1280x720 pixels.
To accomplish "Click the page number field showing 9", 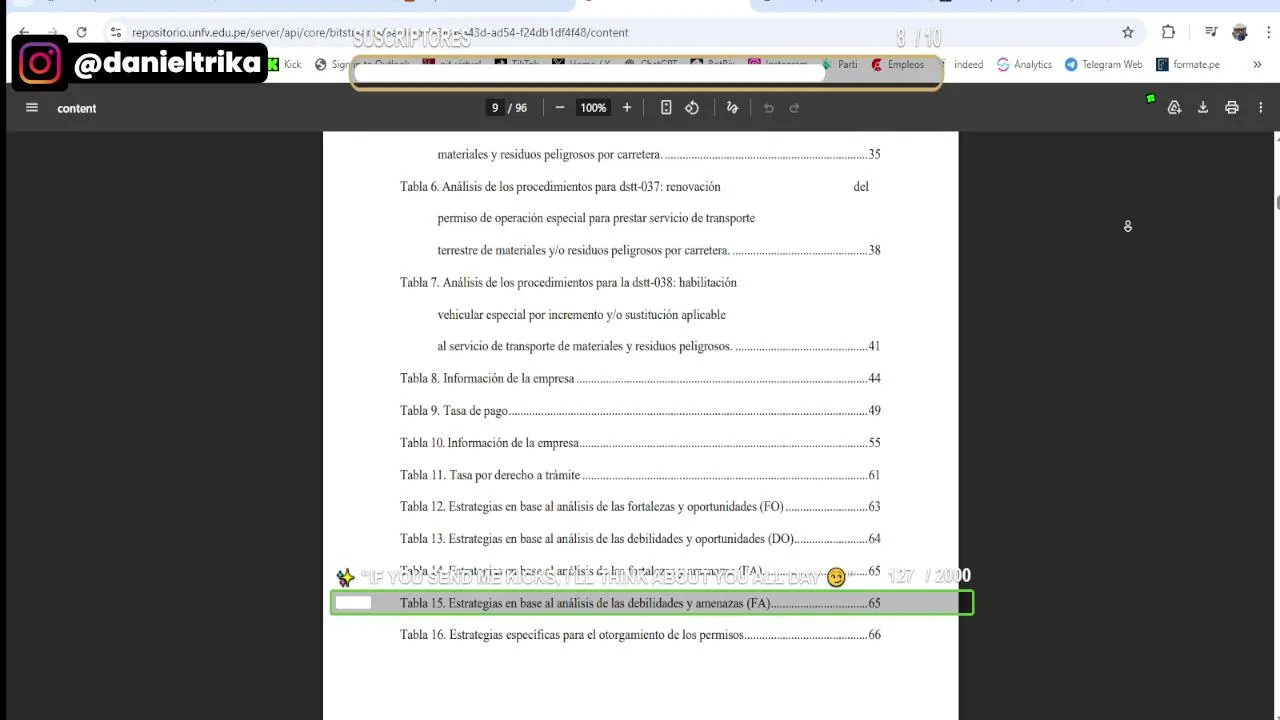I will click(x=495, y=108).
